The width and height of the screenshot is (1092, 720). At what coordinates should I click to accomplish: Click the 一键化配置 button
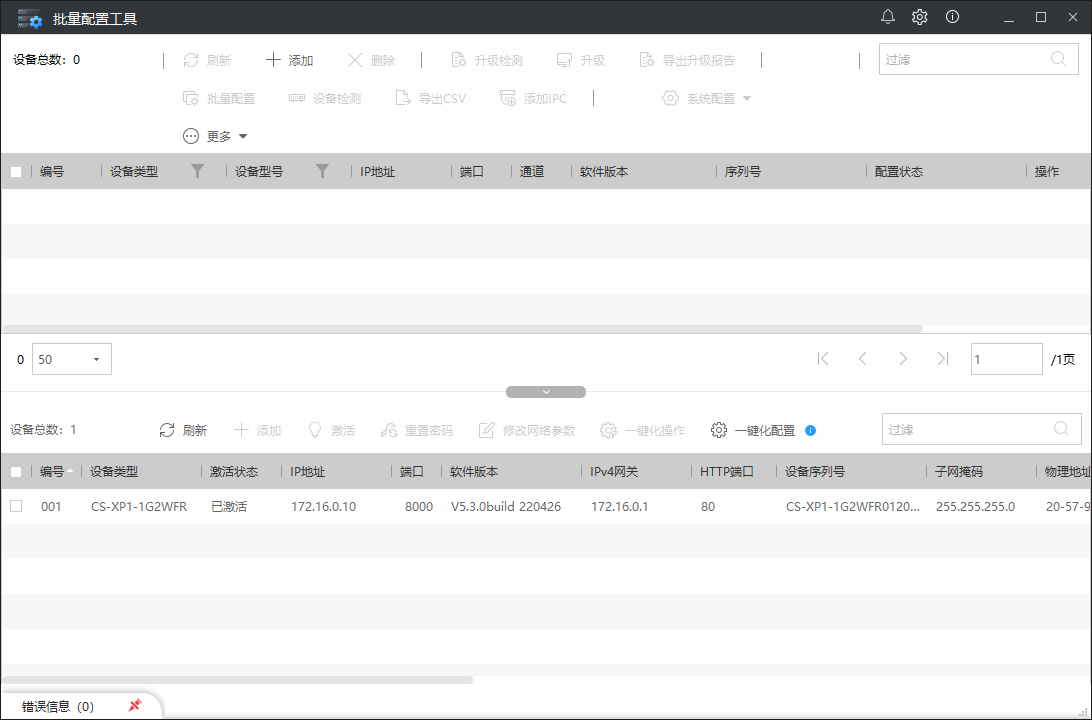[754, 430]
